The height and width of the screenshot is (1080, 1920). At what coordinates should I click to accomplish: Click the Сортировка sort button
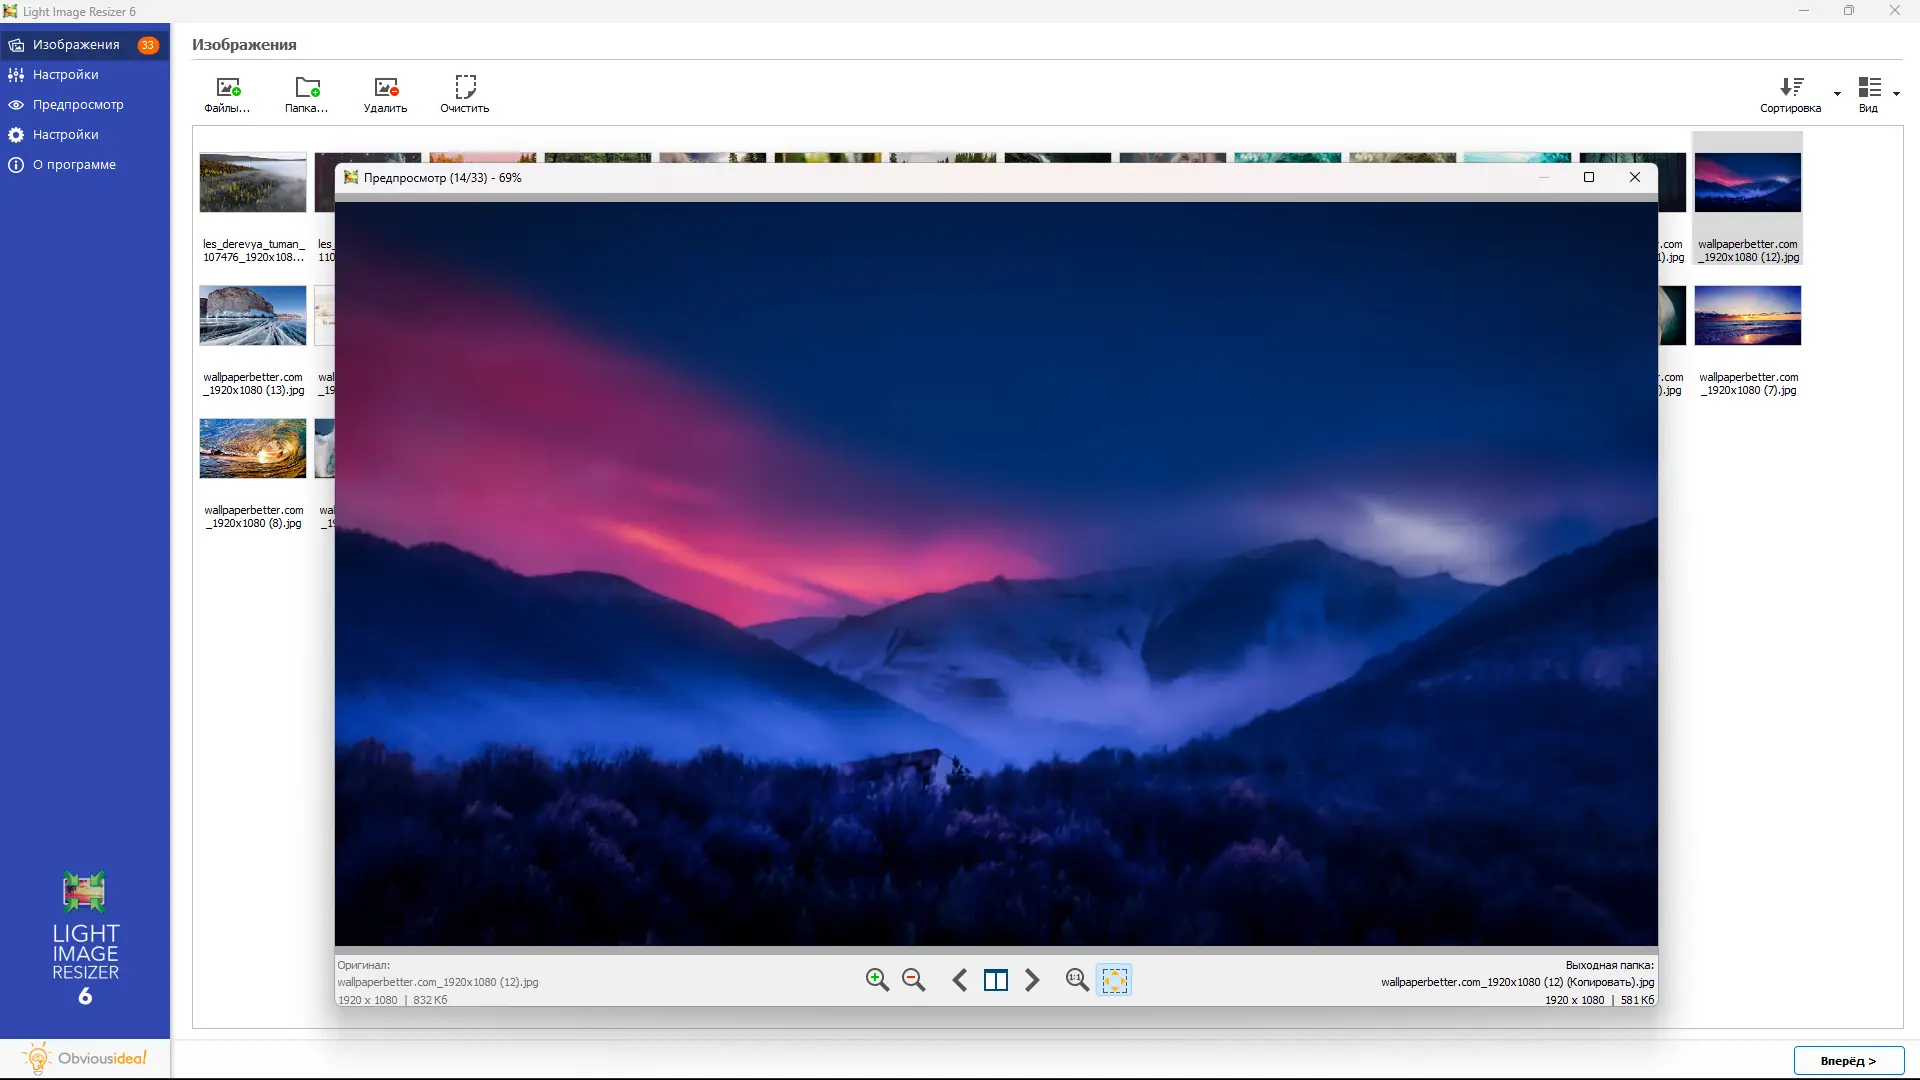(1790, 94)
